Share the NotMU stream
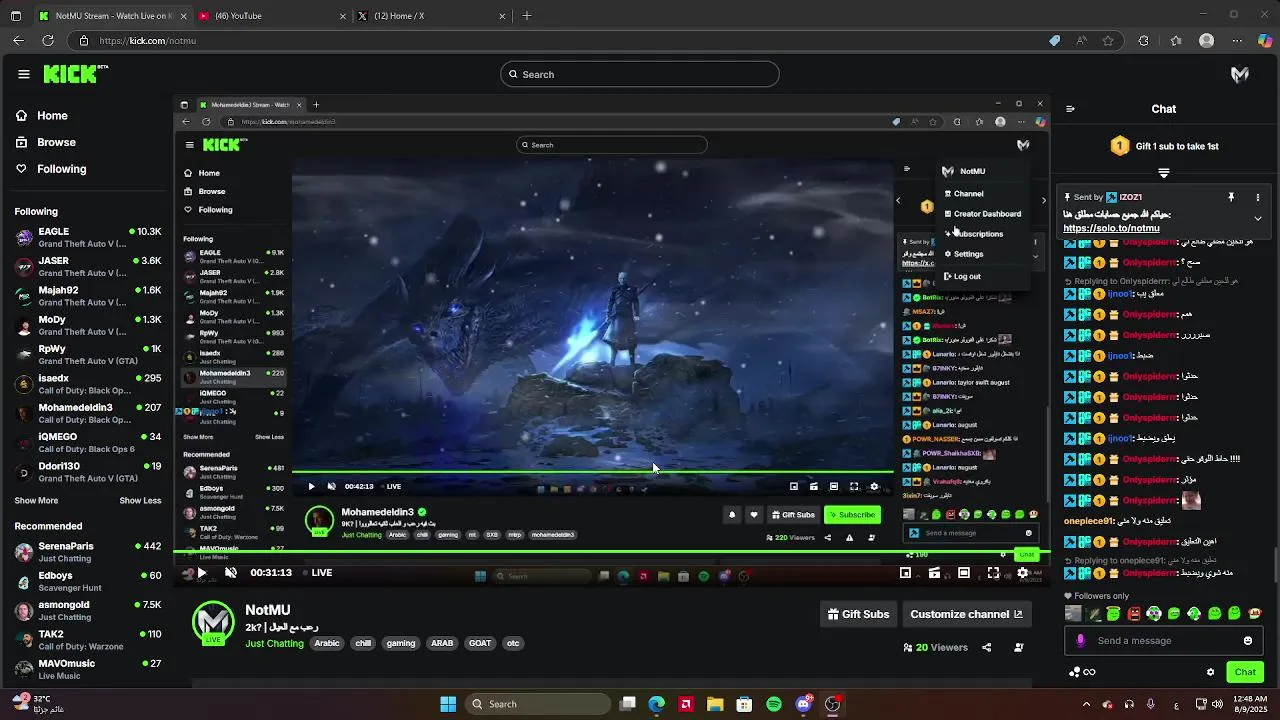The width and height of the screenshot is (1280, 720). point(986,647)
